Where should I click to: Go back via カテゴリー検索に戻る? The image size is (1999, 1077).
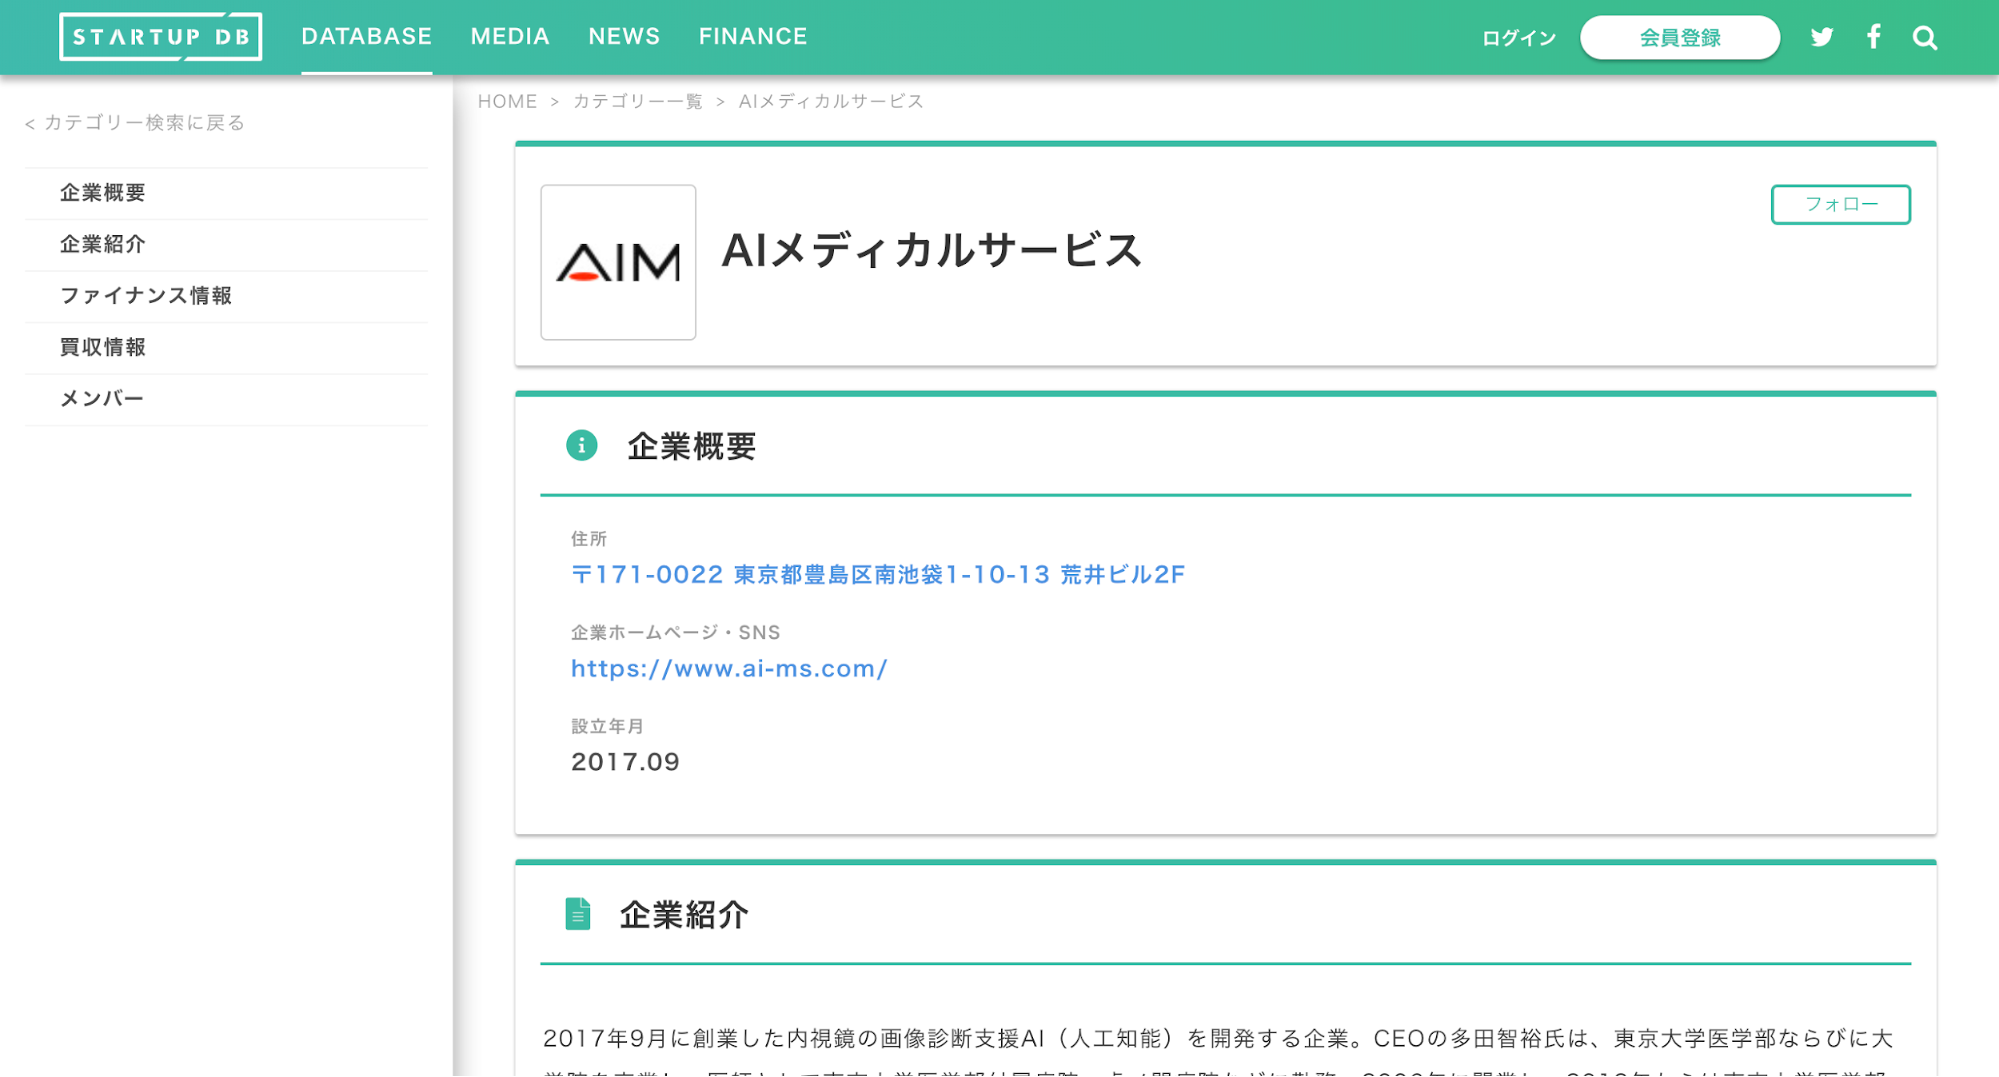(x=135, y=123)
